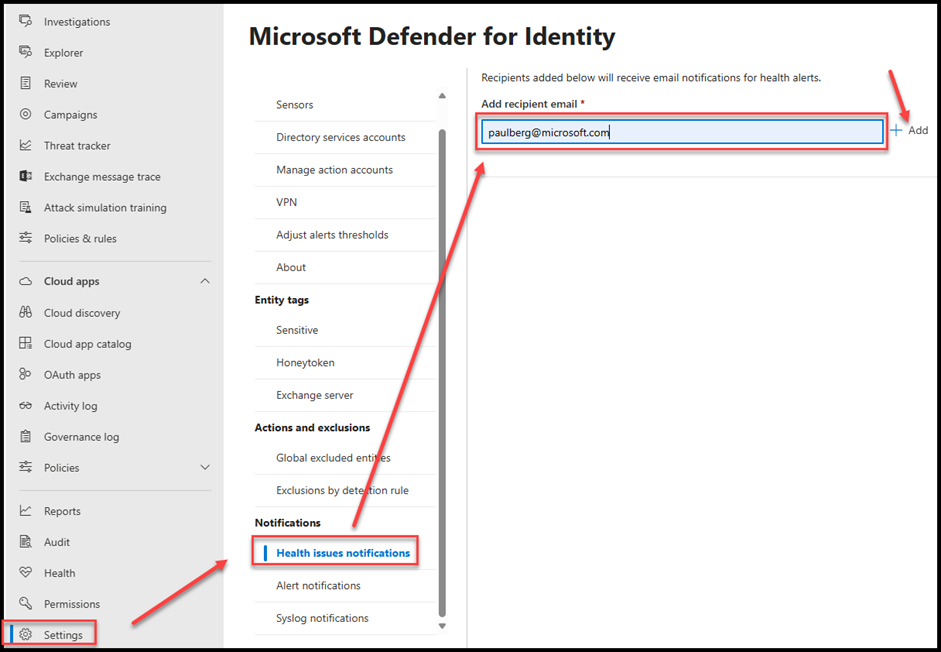The height and width of the screenshot is (652, 941).
Task: Click the Audit document icon
Action: pos(25,542)
